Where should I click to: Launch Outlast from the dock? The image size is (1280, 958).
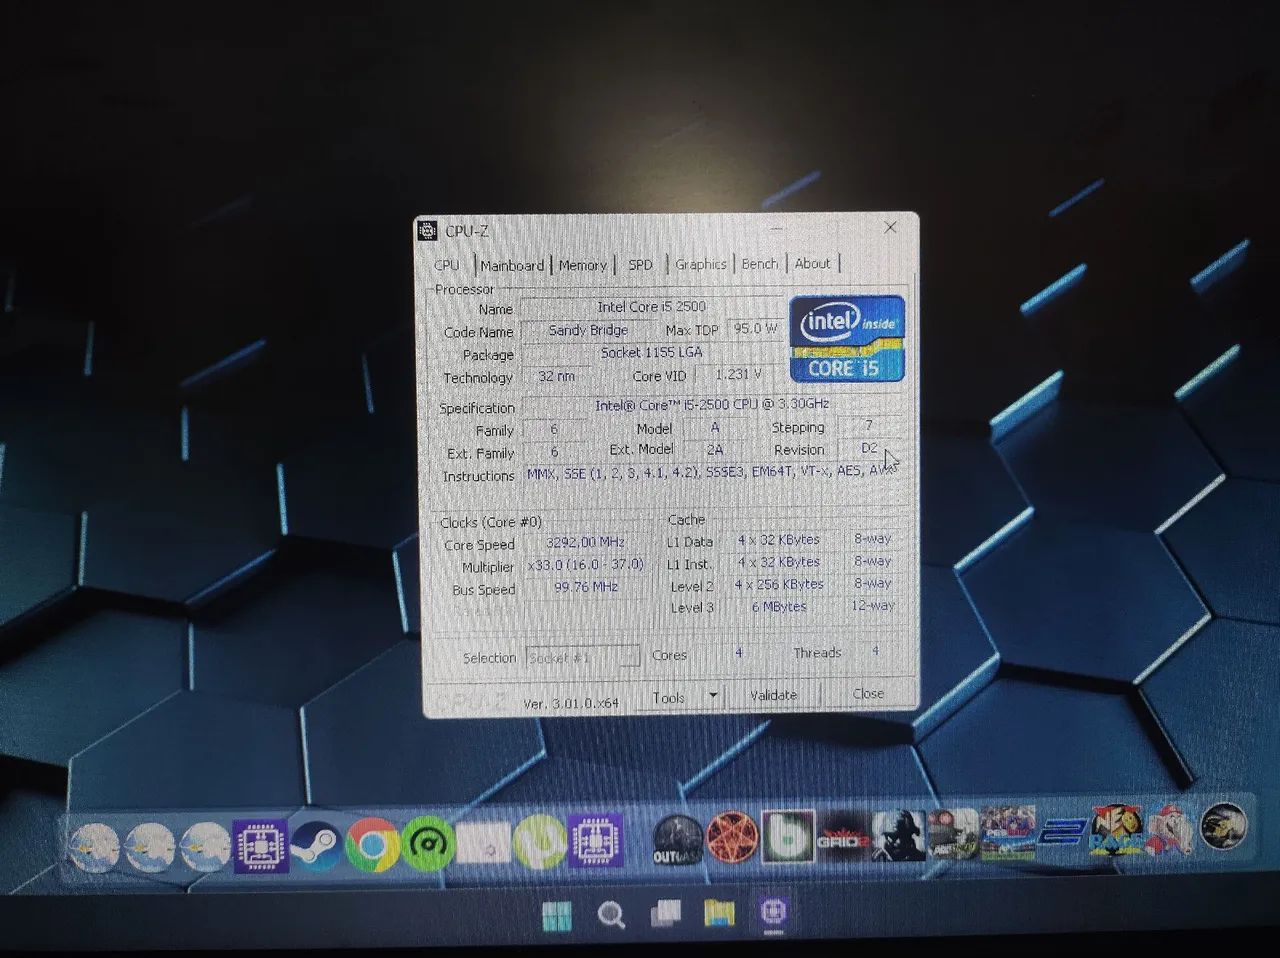(678, 840)
